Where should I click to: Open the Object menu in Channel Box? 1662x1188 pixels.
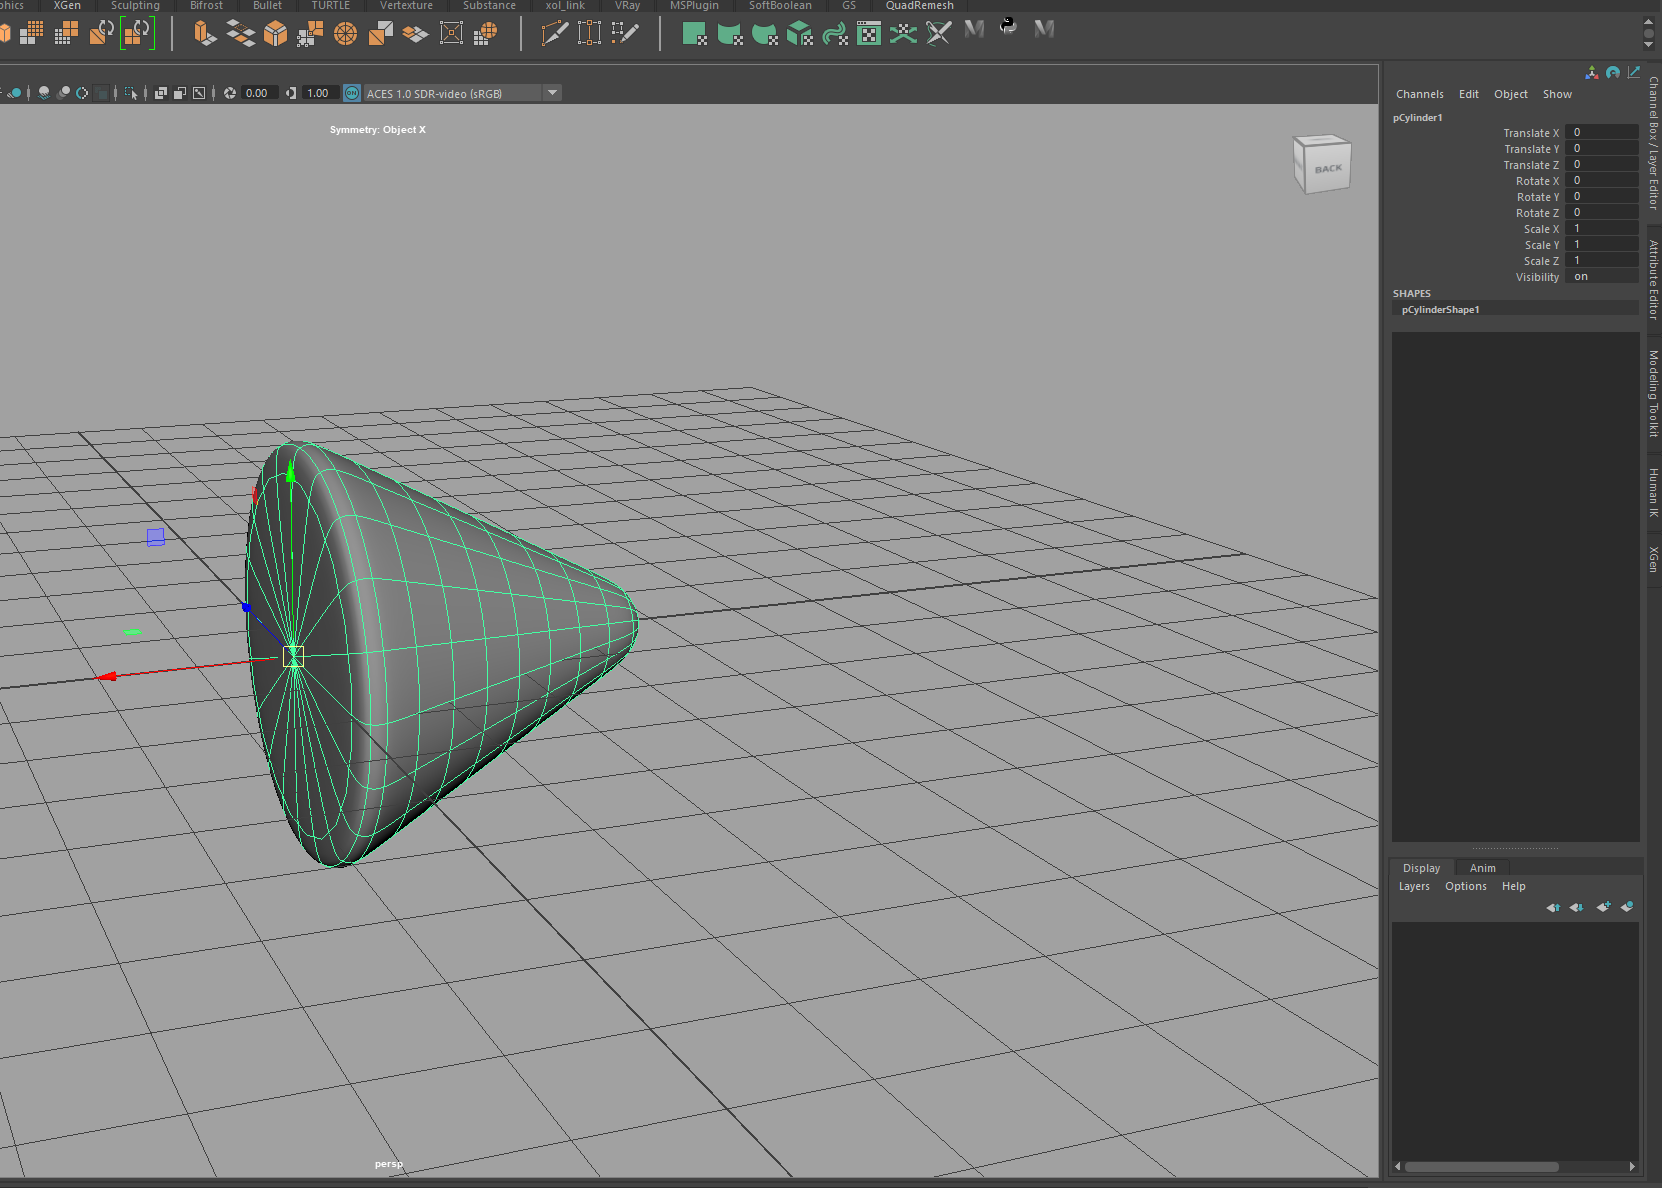coord(1510,94)
